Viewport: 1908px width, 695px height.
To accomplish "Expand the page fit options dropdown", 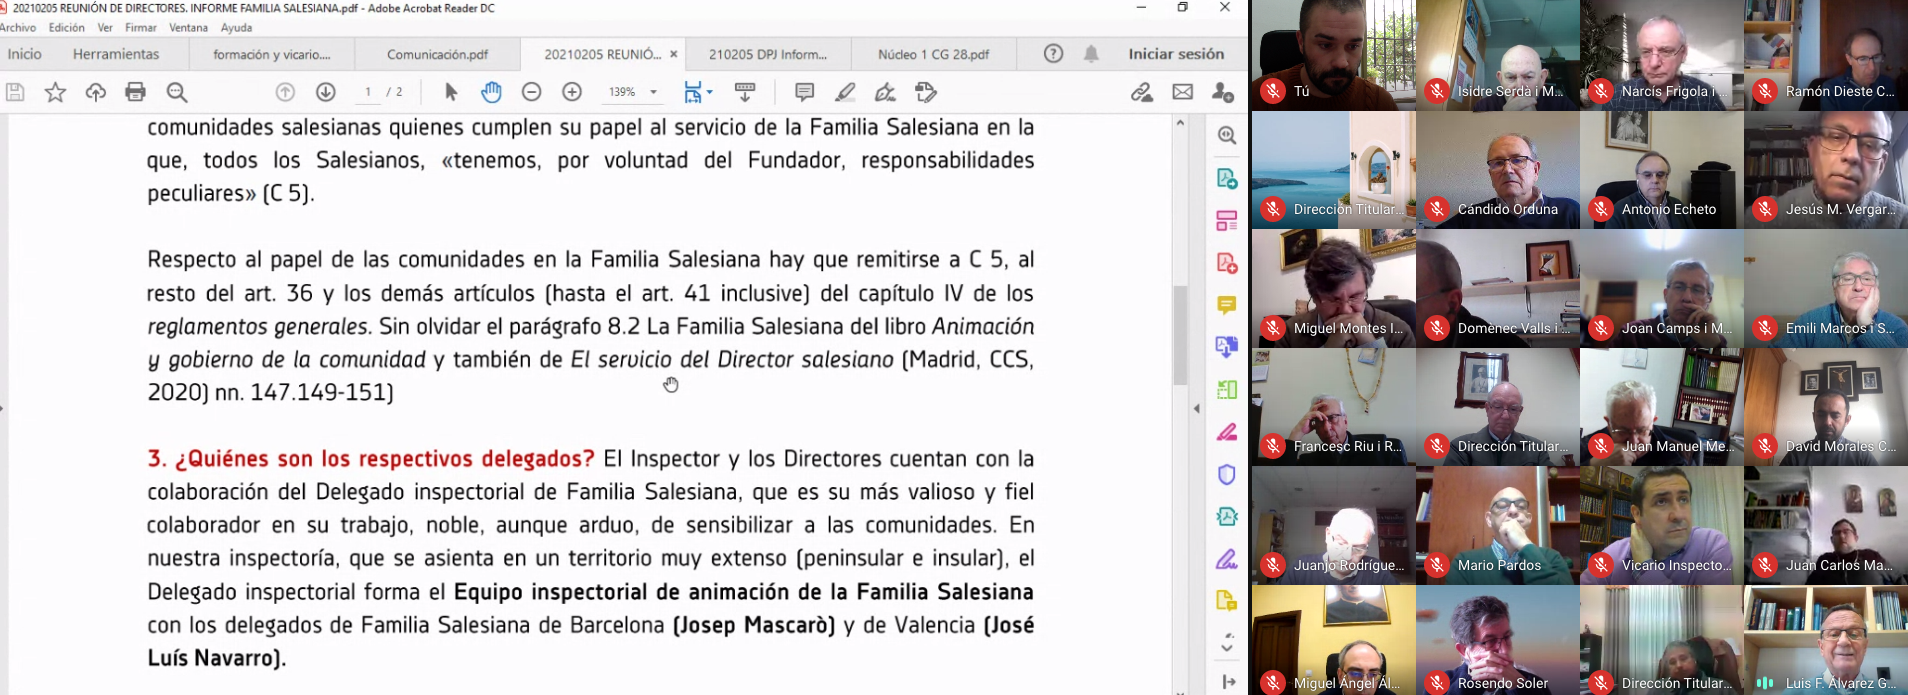I will point(709,92).
